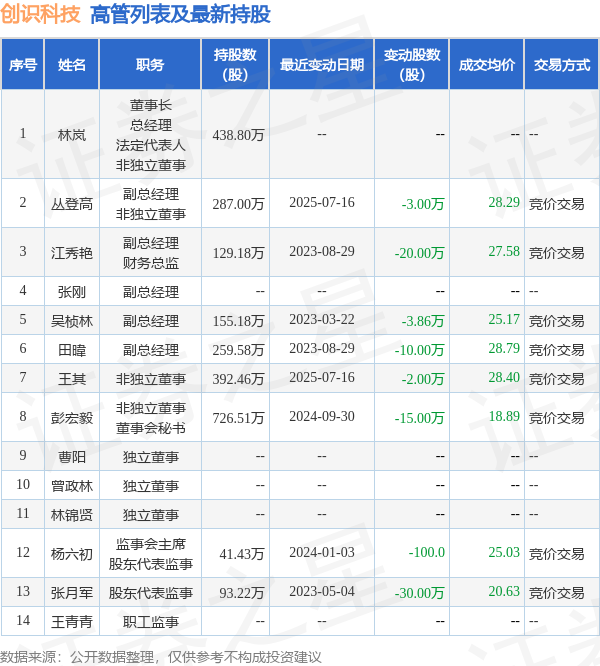Click the name 张刚
Image resolution: width=600 pixels, height=666 pixels.
pyautogui.click(x=72, y=292)
